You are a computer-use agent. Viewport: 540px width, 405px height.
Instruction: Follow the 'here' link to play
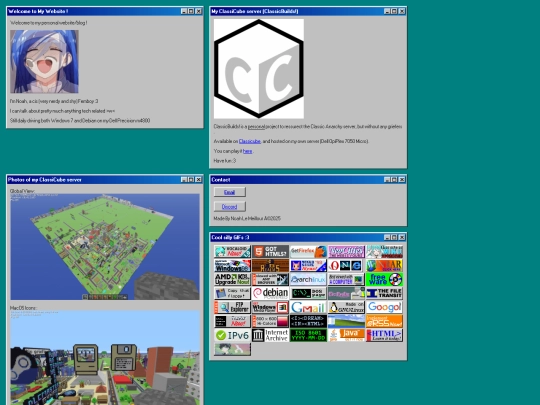click(247, 151)
